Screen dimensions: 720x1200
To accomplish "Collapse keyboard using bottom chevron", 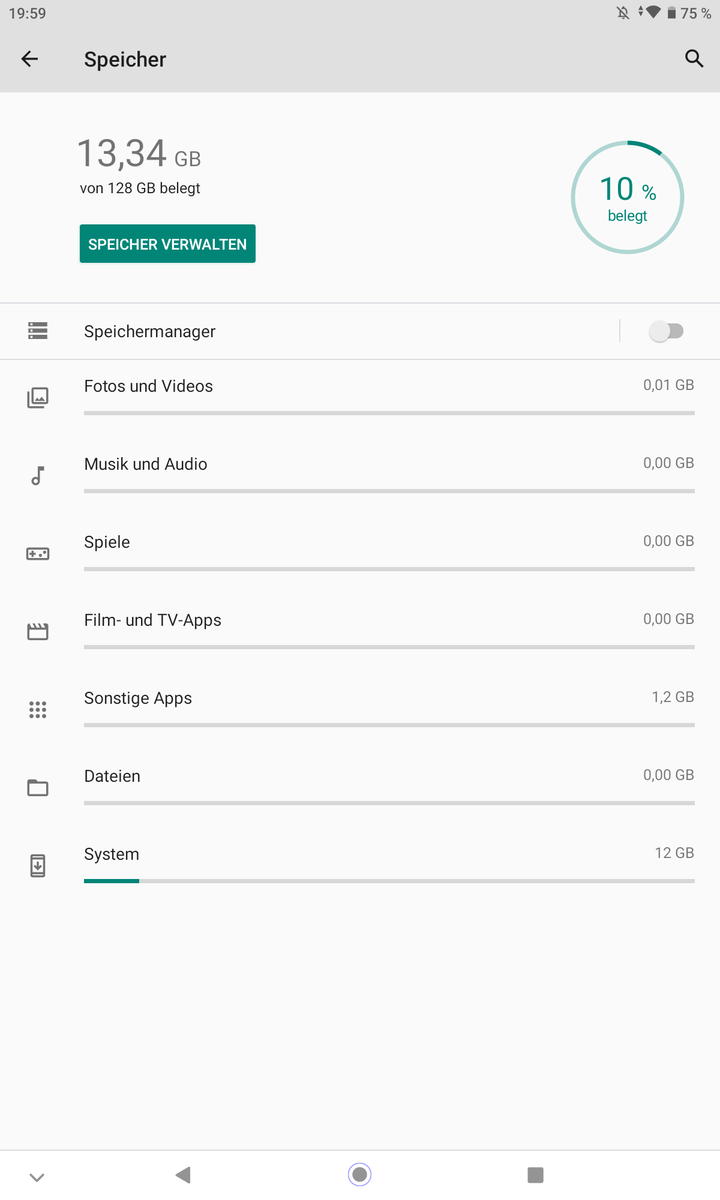I will (x=37, y=1177).
